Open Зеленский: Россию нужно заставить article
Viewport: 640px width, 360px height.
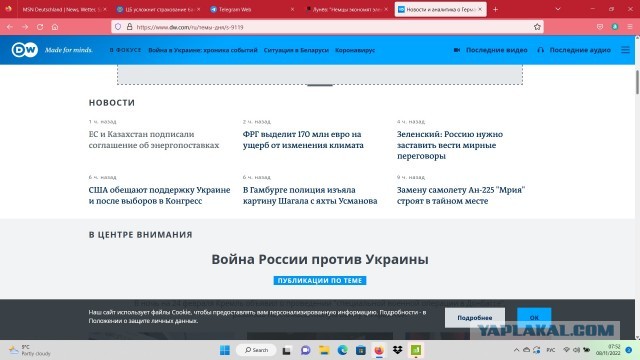(450, 145)
